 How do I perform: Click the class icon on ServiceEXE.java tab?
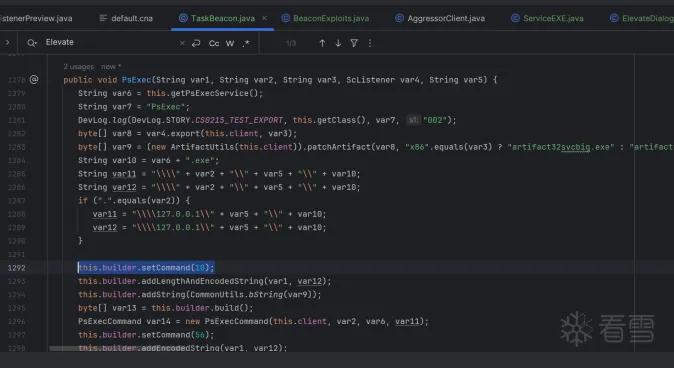pyautogui.click(x=515, y=18)
